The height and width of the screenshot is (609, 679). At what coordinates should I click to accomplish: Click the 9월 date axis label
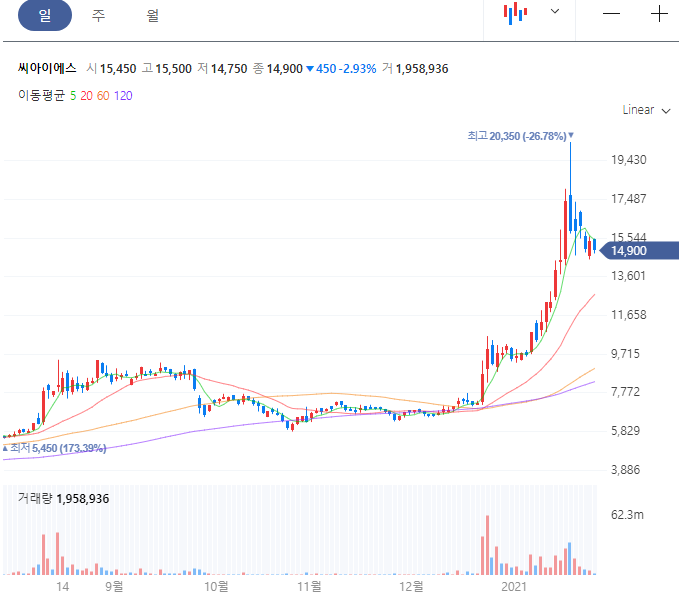114,586
